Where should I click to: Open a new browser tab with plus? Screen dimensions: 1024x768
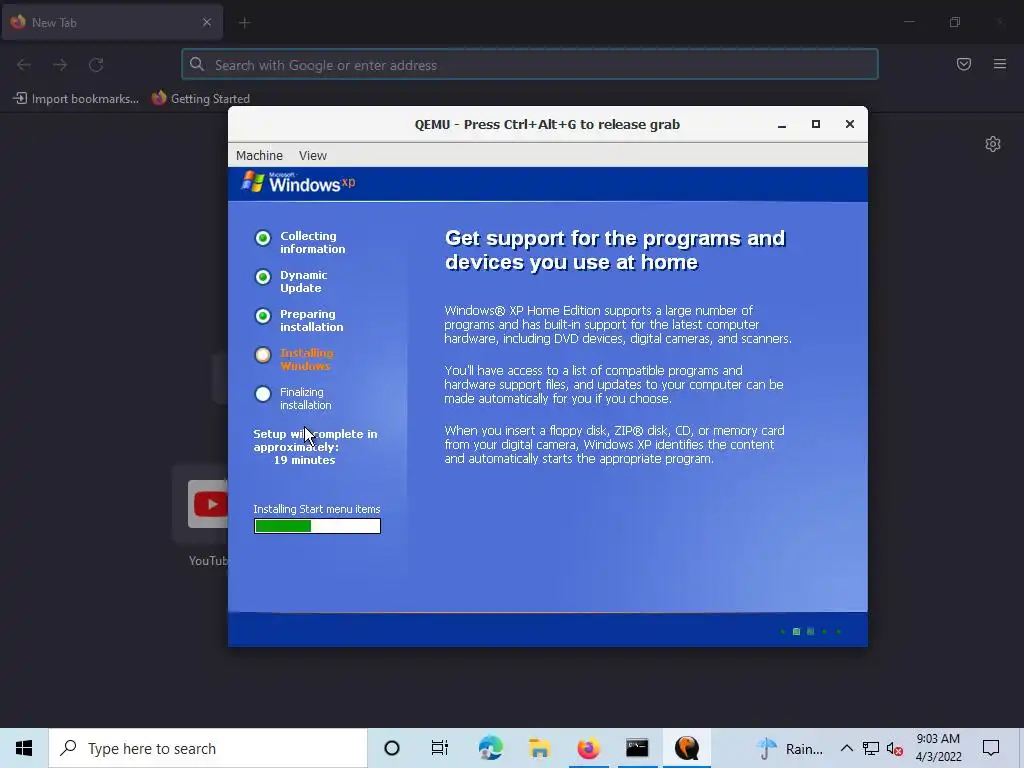tap(244, 23)
